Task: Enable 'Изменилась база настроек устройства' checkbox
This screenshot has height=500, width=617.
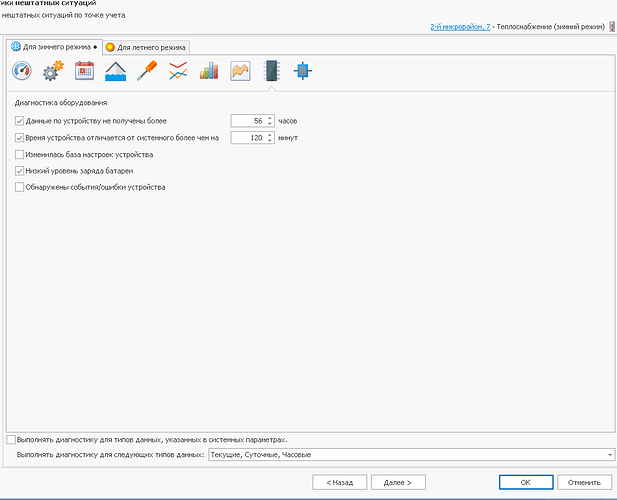Action: (x=20, y=154)
